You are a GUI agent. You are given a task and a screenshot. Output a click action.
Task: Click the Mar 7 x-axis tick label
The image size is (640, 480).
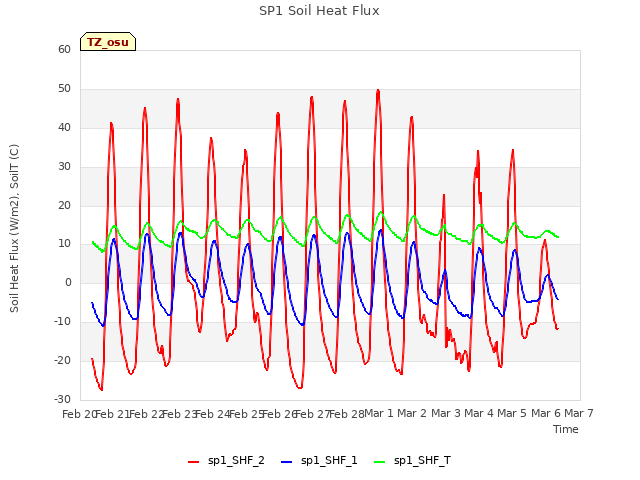coord(579,413)
